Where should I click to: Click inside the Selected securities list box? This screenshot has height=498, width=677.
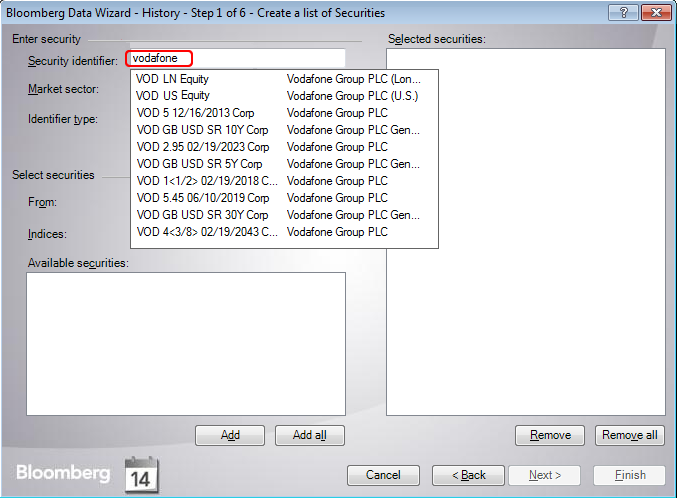click(x=525, y=232)
